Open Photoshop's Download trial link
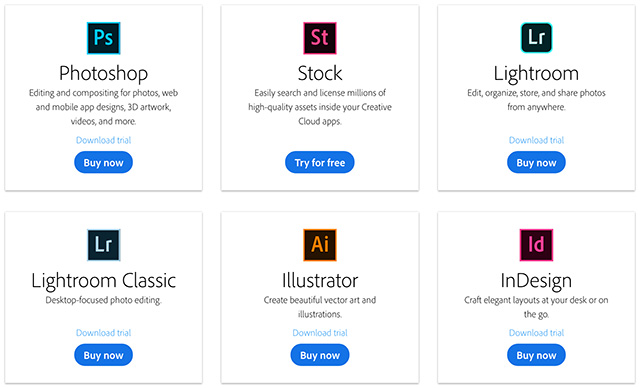 [x=104, y=140]
